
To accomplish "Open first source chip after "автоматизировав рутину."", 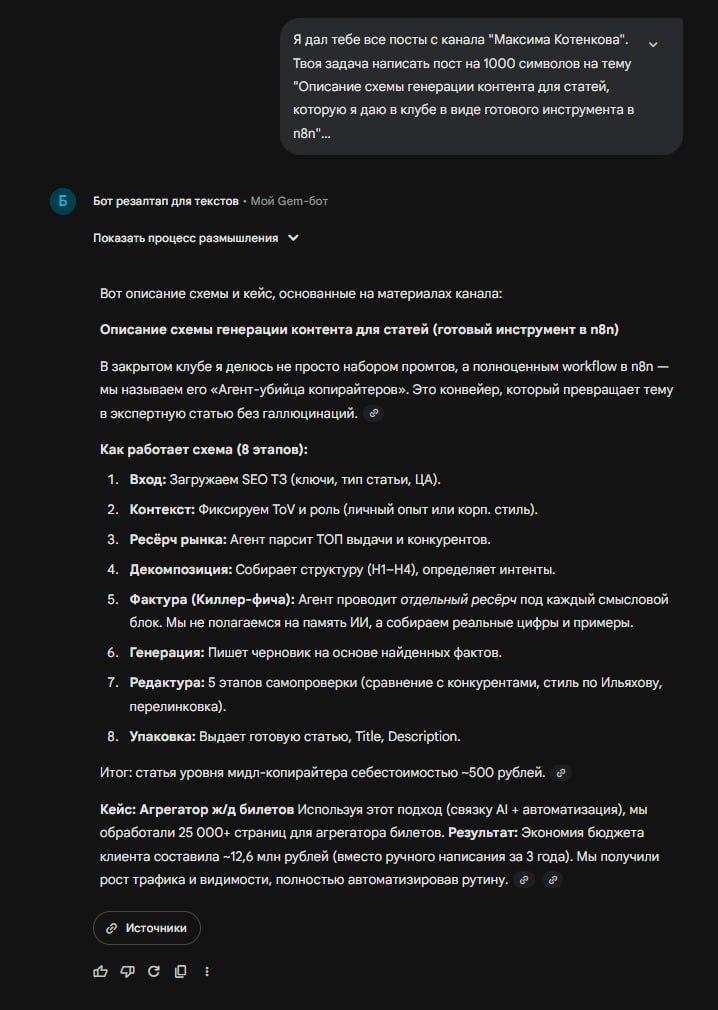I will click(x=523, y=880).
